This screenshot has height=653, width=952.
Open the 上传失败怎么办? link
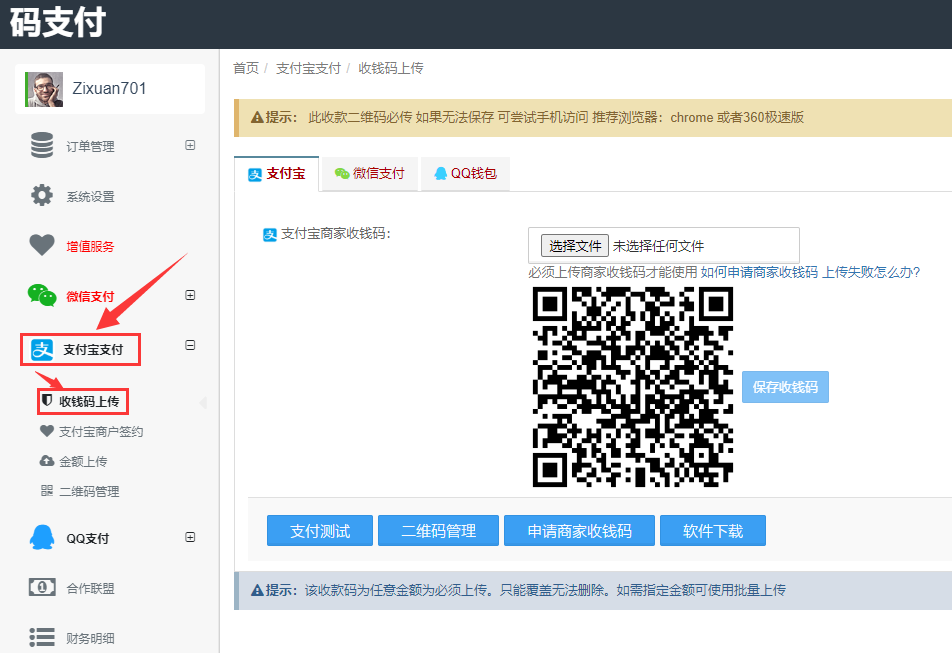pos(871,272)
